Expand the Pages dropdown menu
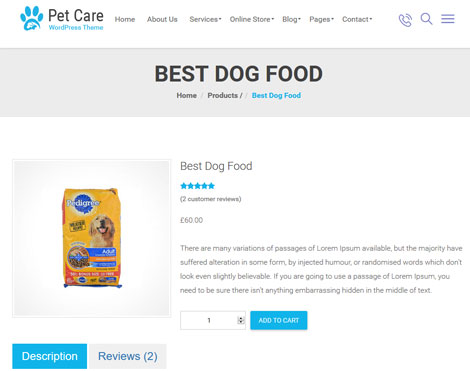 click(x=321, y=19)
